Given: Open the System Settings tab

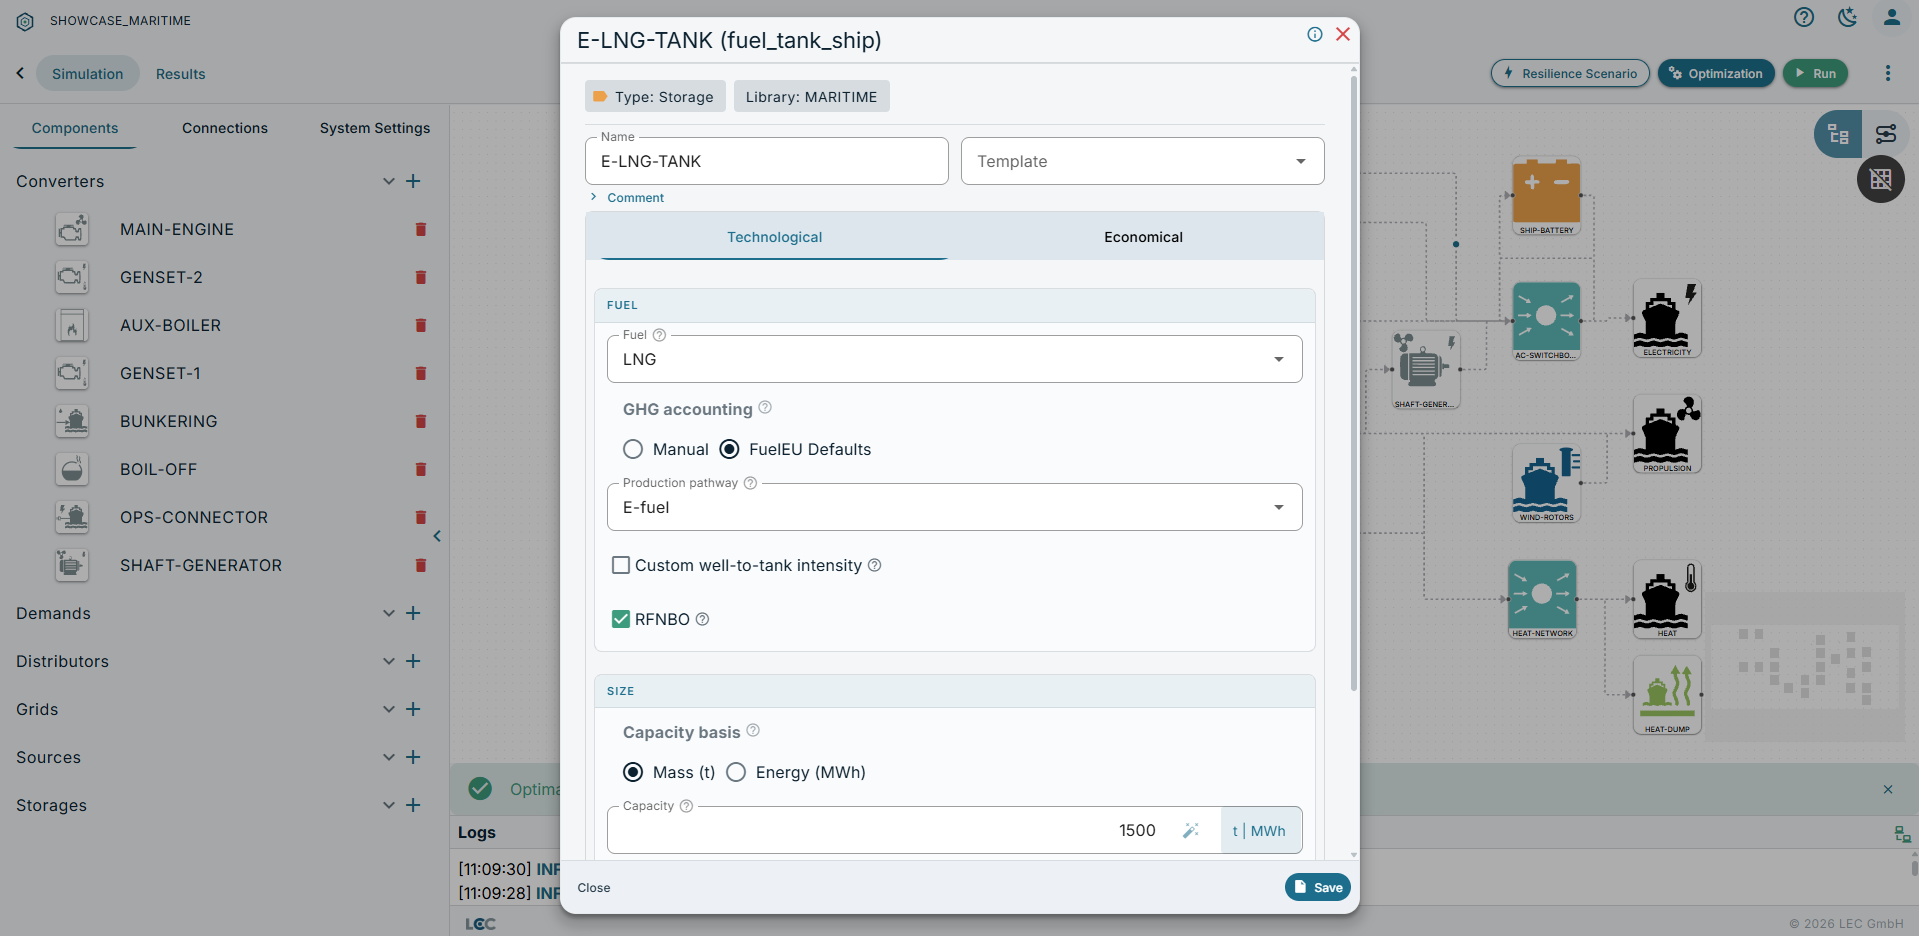Looking at the screenshot, I should pos(375,128).
